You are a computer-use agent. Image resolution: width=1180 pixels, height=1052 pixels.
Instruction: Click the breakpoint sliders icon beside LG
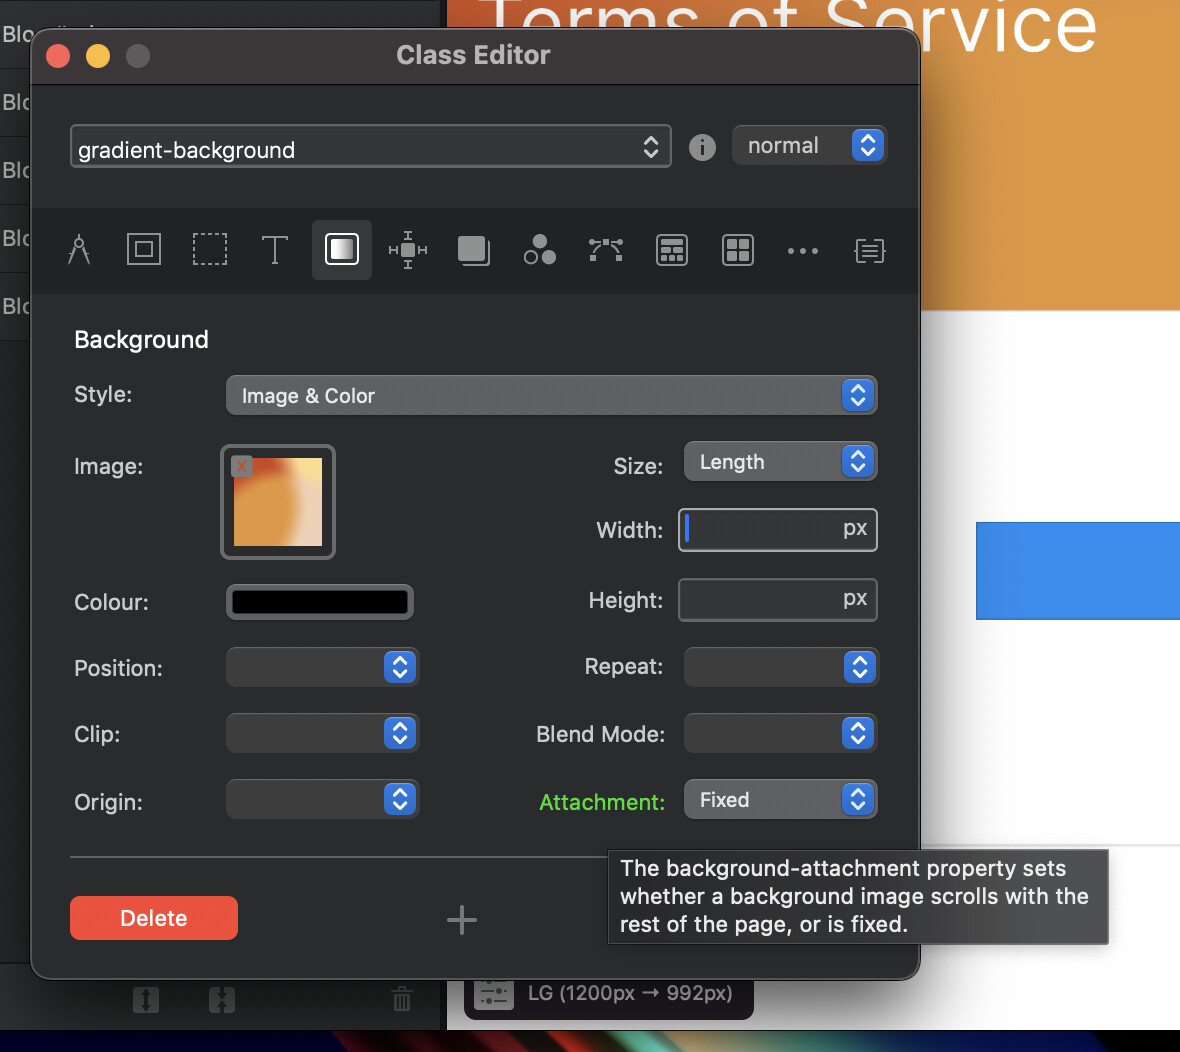[494, 994]
